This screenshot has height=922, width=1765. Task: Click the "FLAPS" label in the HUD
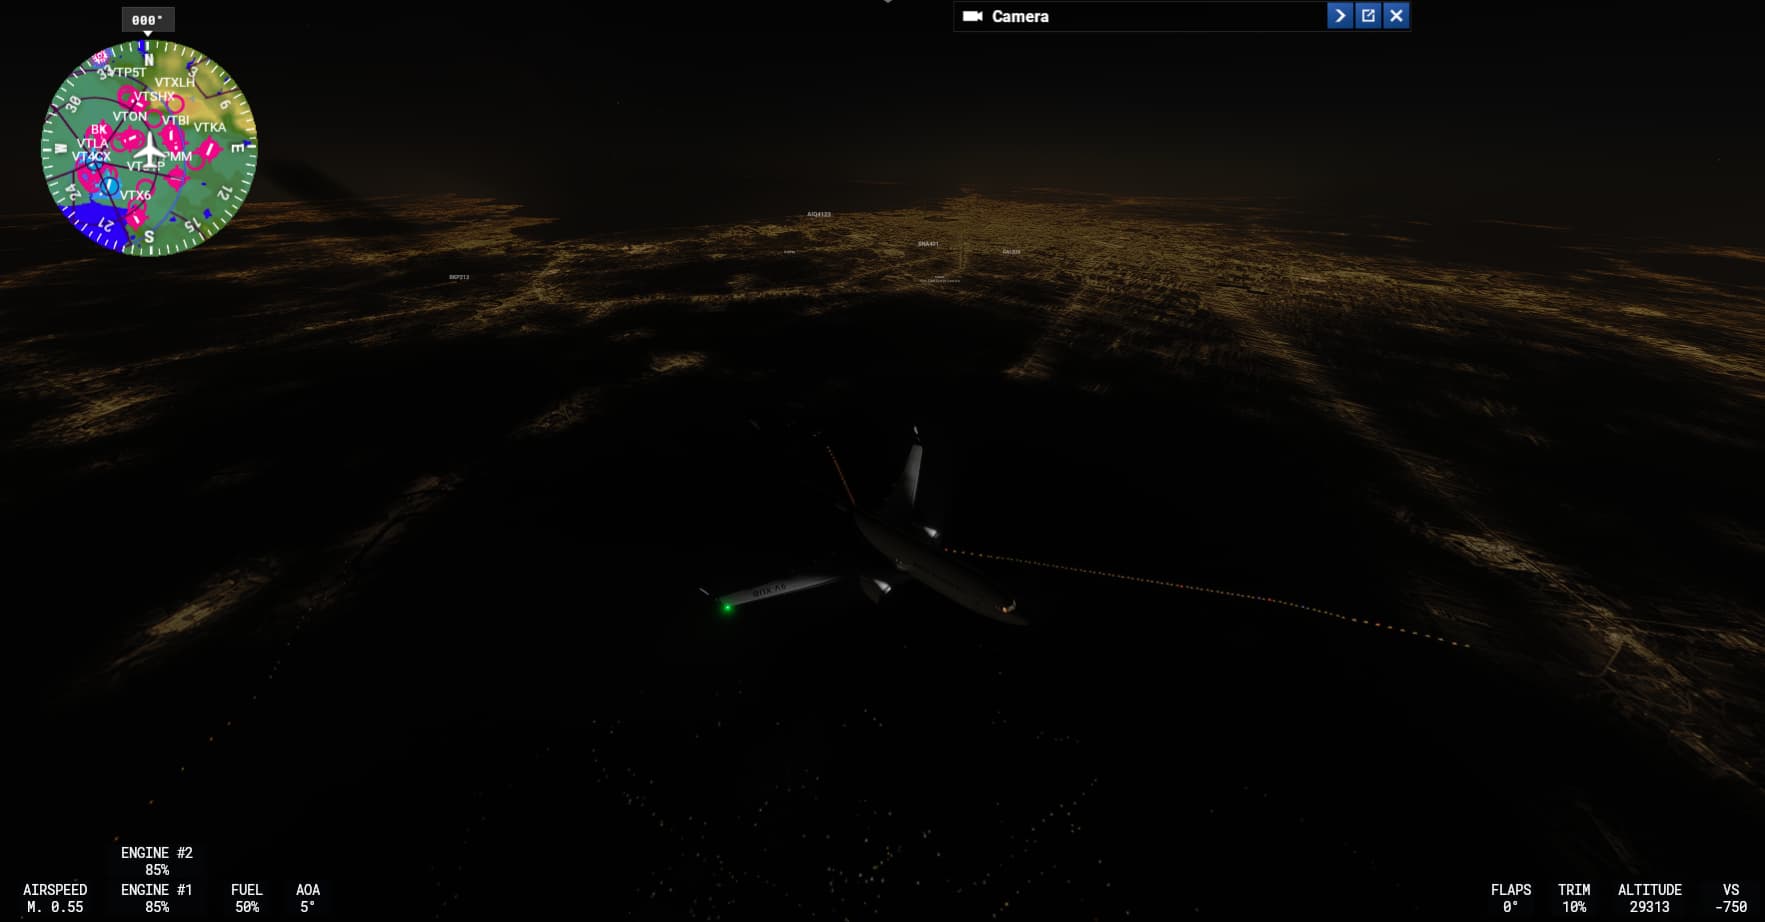pyautogui.click(x=1511, y=889)
